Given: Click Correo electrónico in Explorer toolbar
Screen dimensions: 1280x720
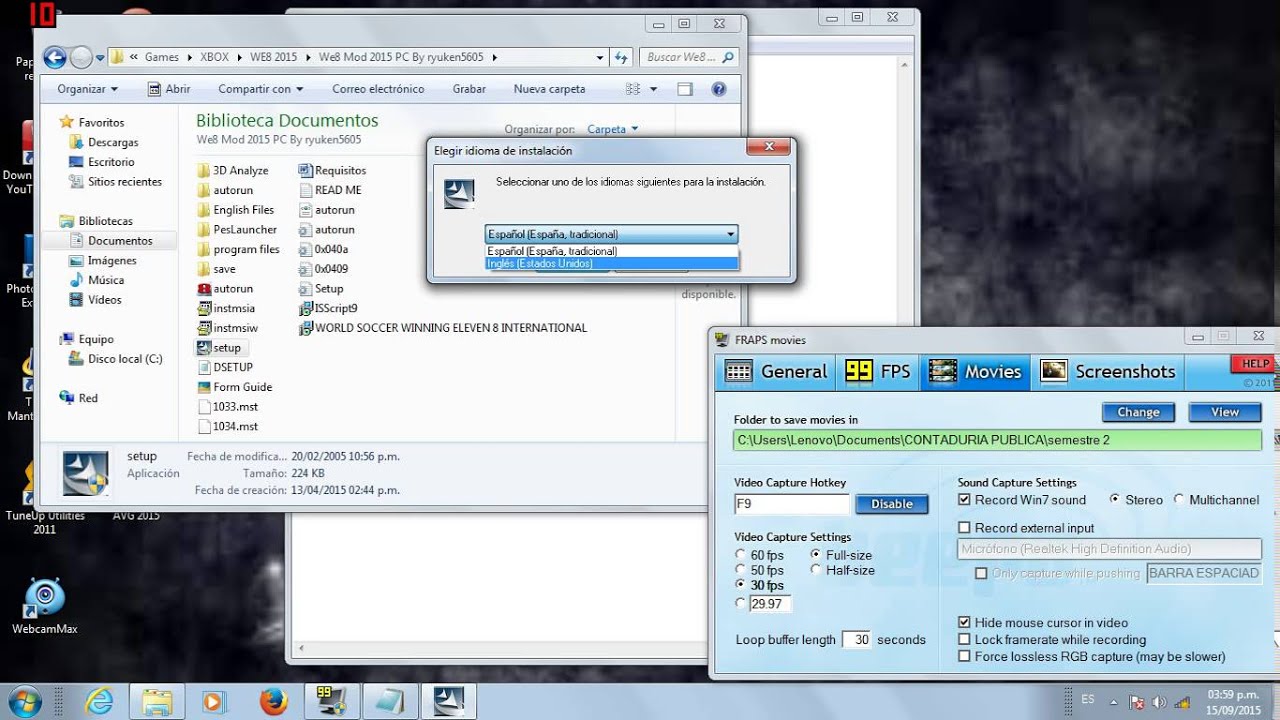Looking at the screenshot, I should [378, 89].
